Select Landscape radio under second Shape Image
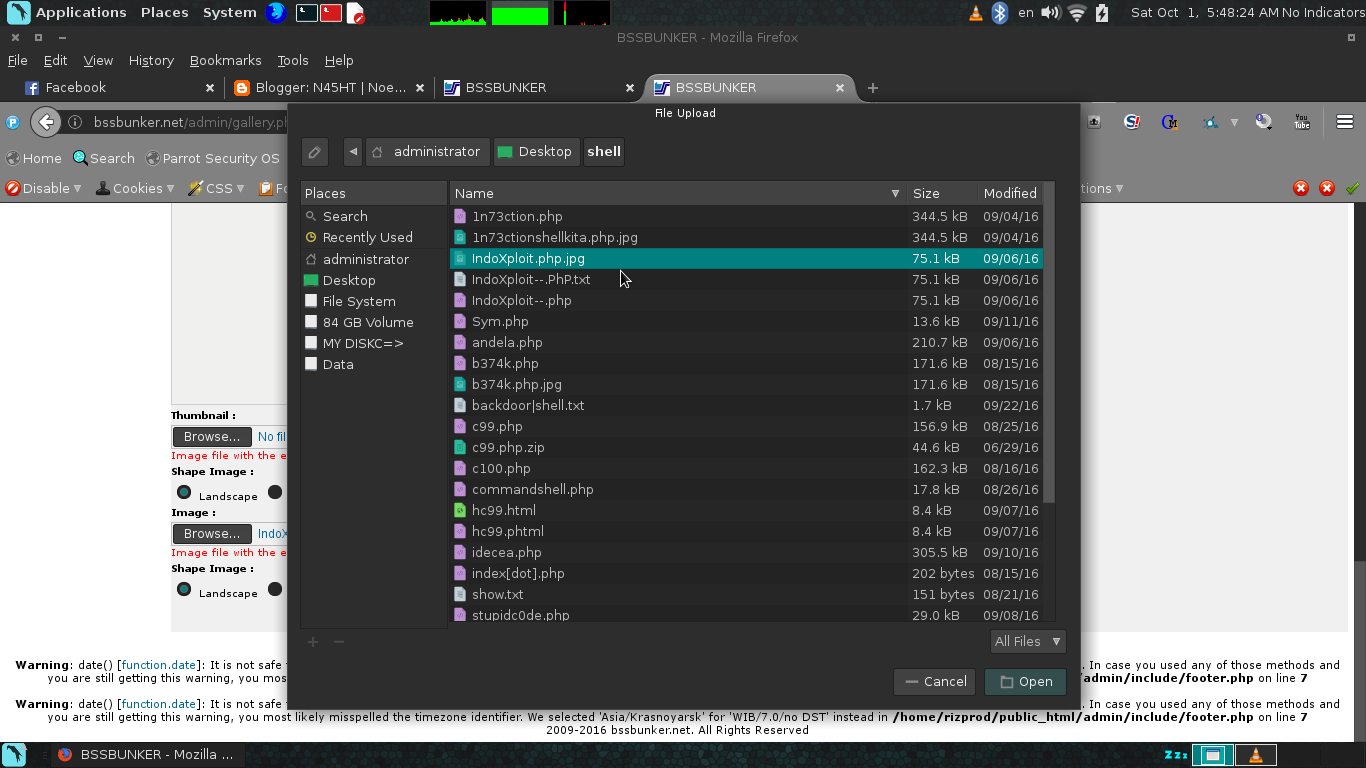1366x768 pixels. (183, 589)
